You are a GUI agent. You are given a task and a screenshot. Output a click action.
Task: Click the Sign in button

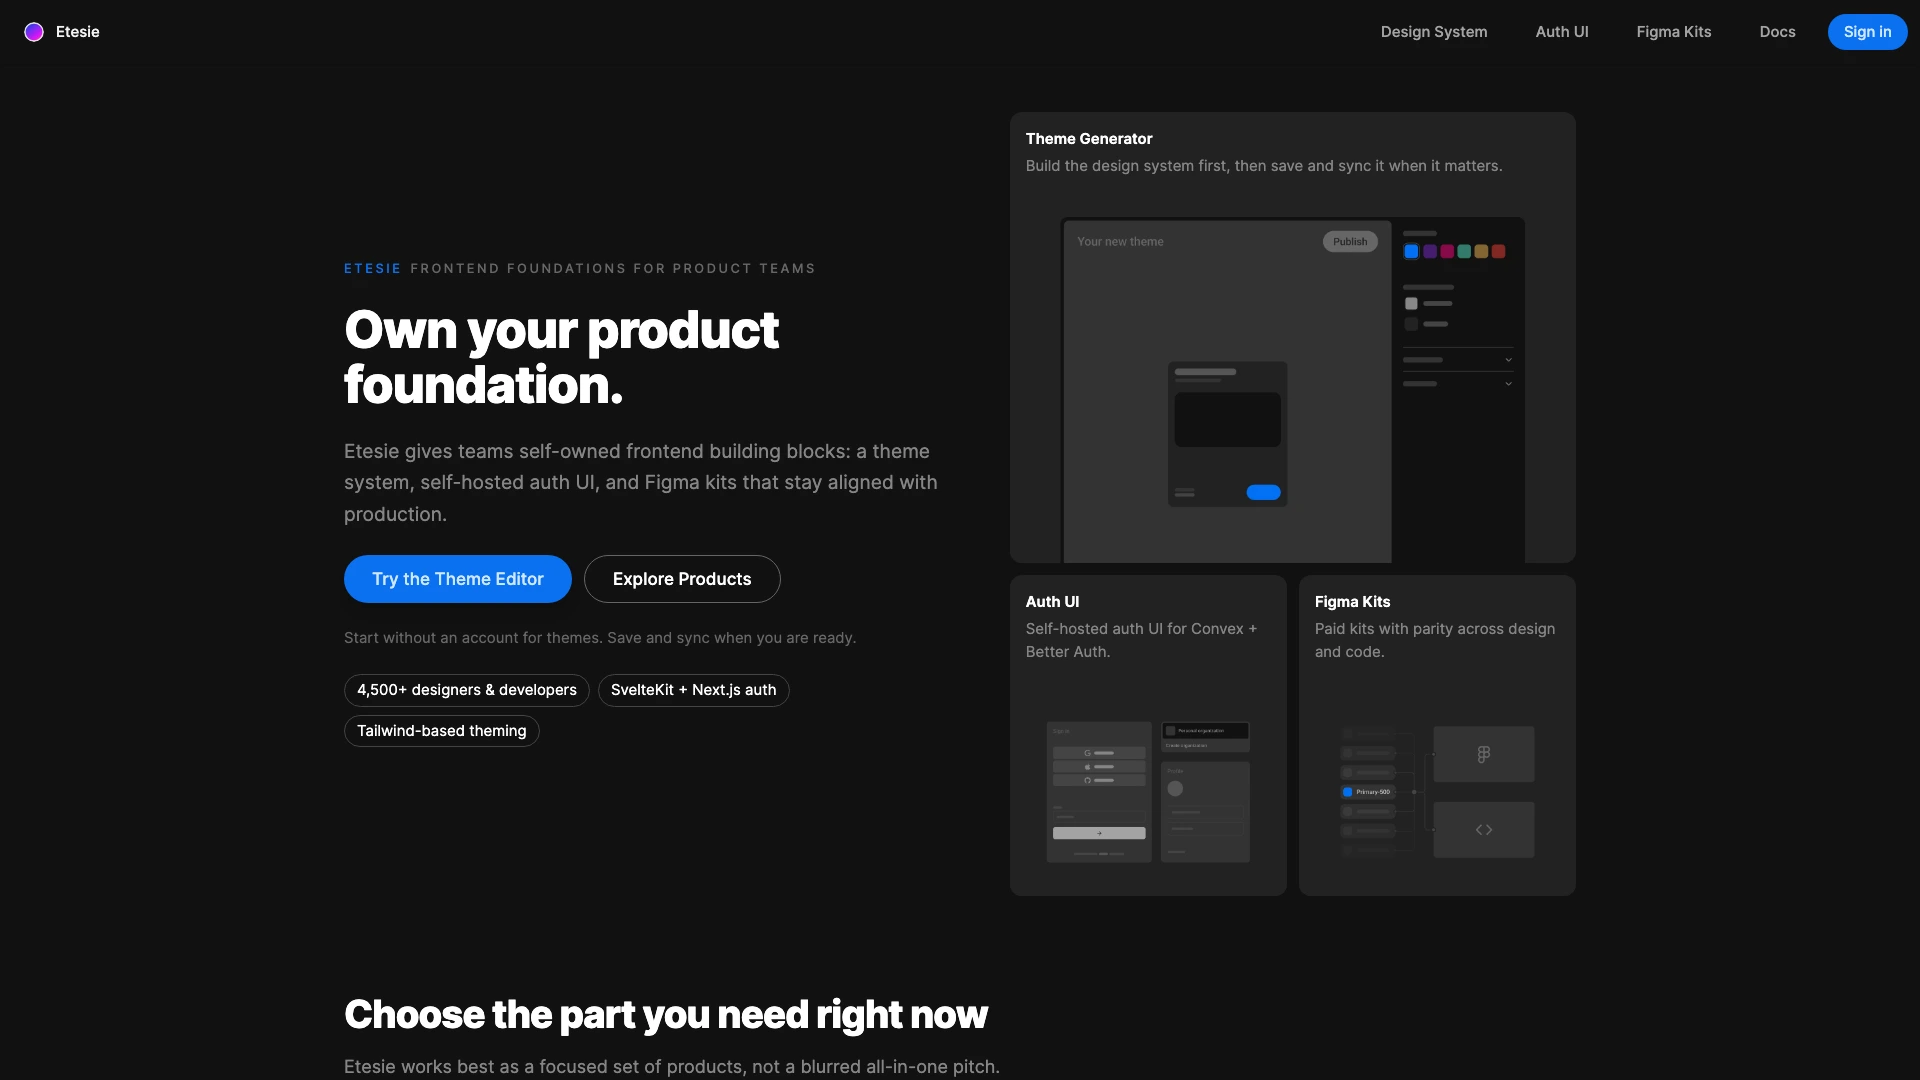point(1868,32)
